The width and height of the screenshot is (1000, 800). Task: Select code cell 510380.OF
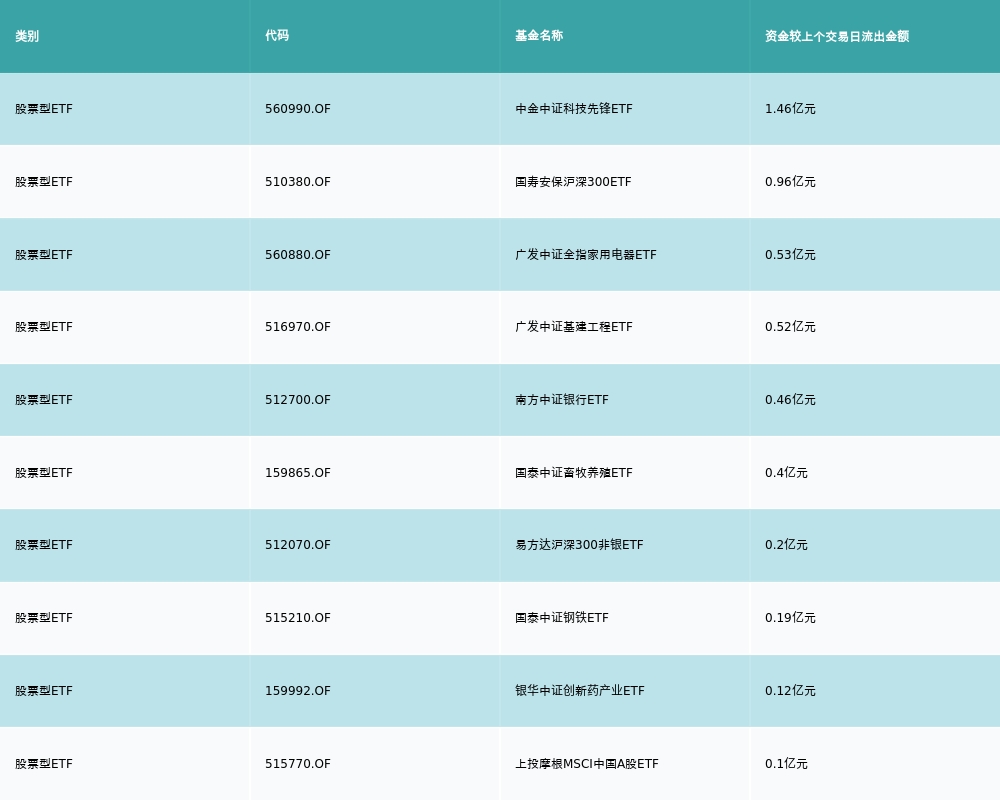[298, 182]
